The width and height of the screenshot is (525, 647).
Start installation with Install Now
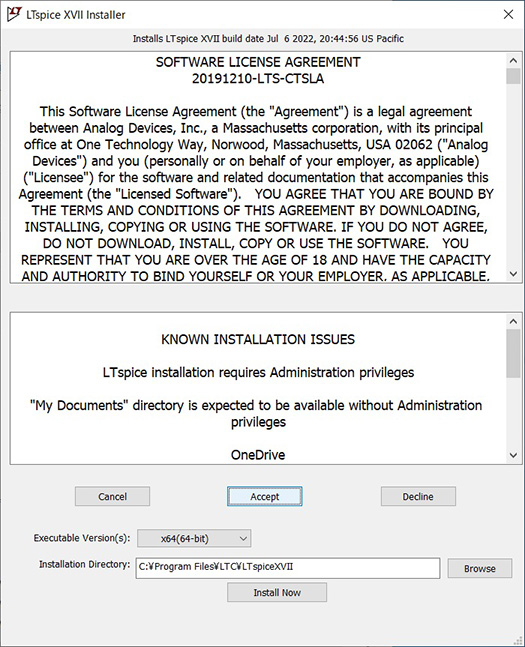(x=277, y=593)
